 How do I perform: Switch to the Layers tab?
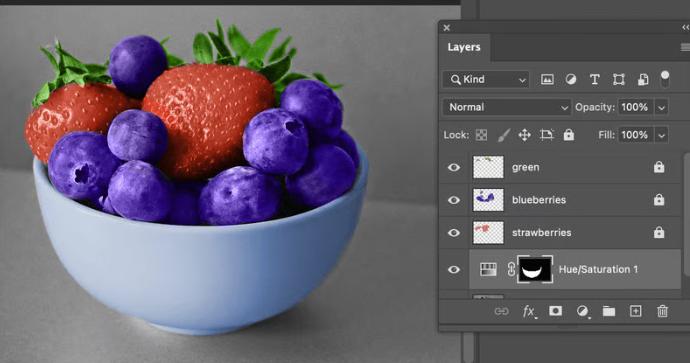tap(464, 47)
